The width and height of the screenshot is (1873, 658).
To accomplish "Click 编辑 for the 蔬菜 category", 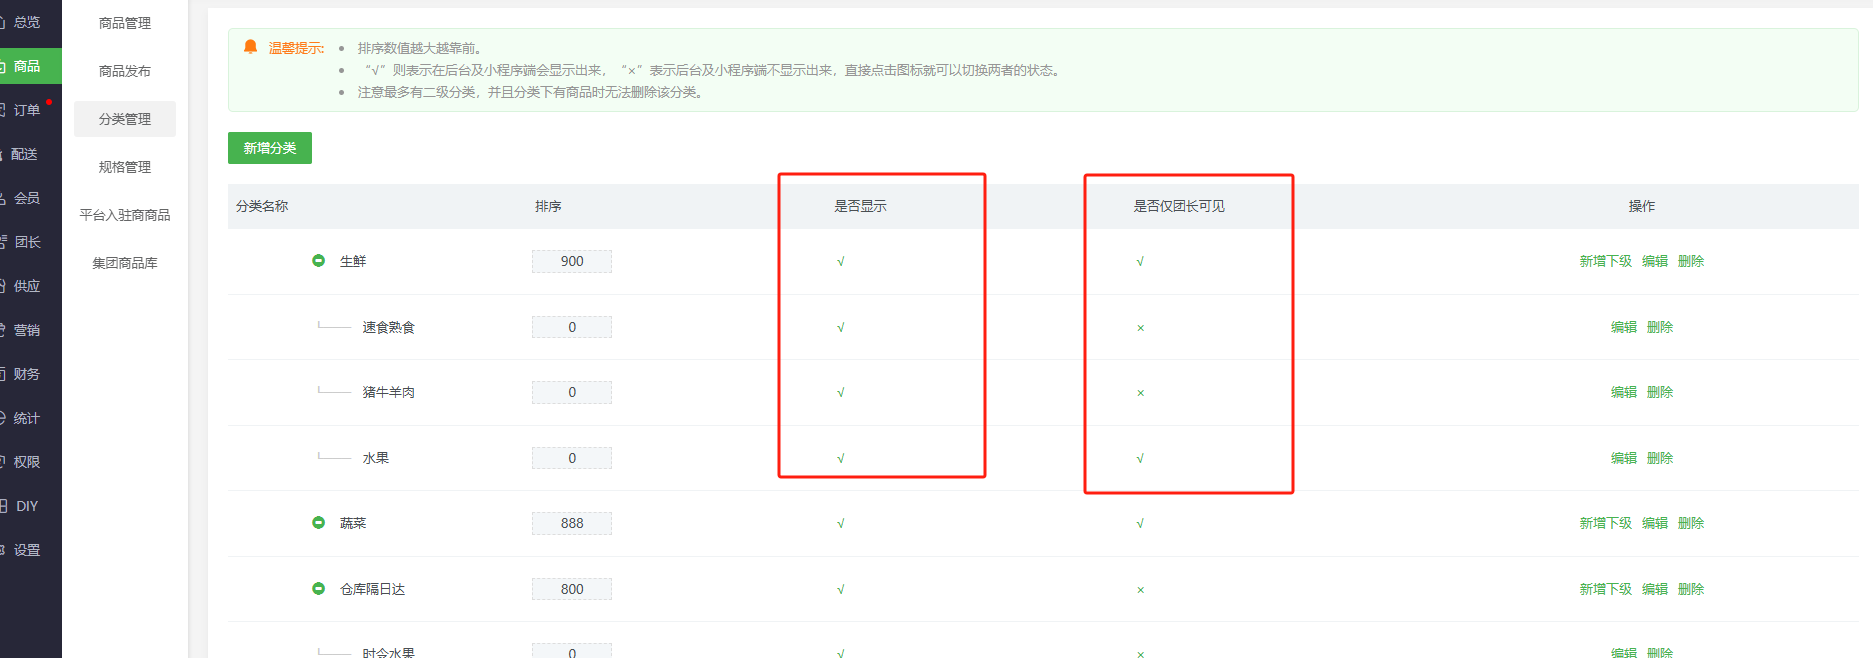I will coord(1655,523).
